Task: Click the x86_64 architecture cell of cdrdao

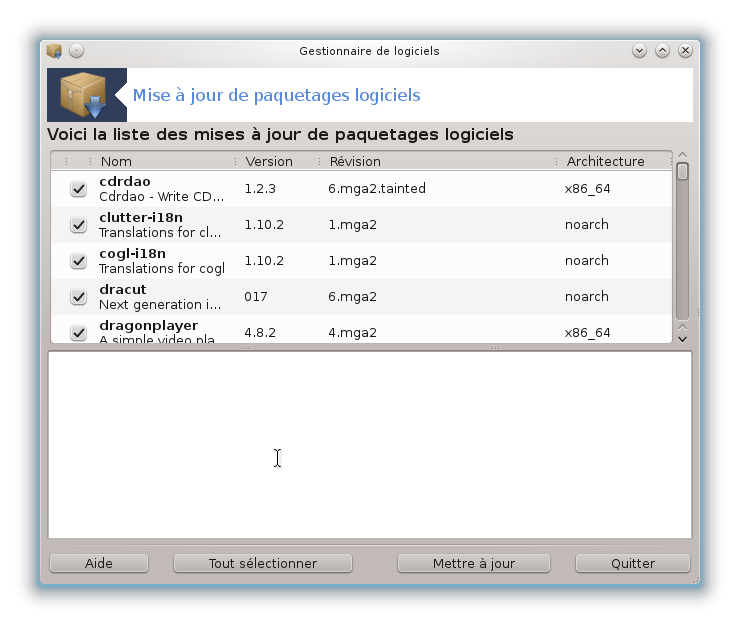Action: [x=588, y=189]
